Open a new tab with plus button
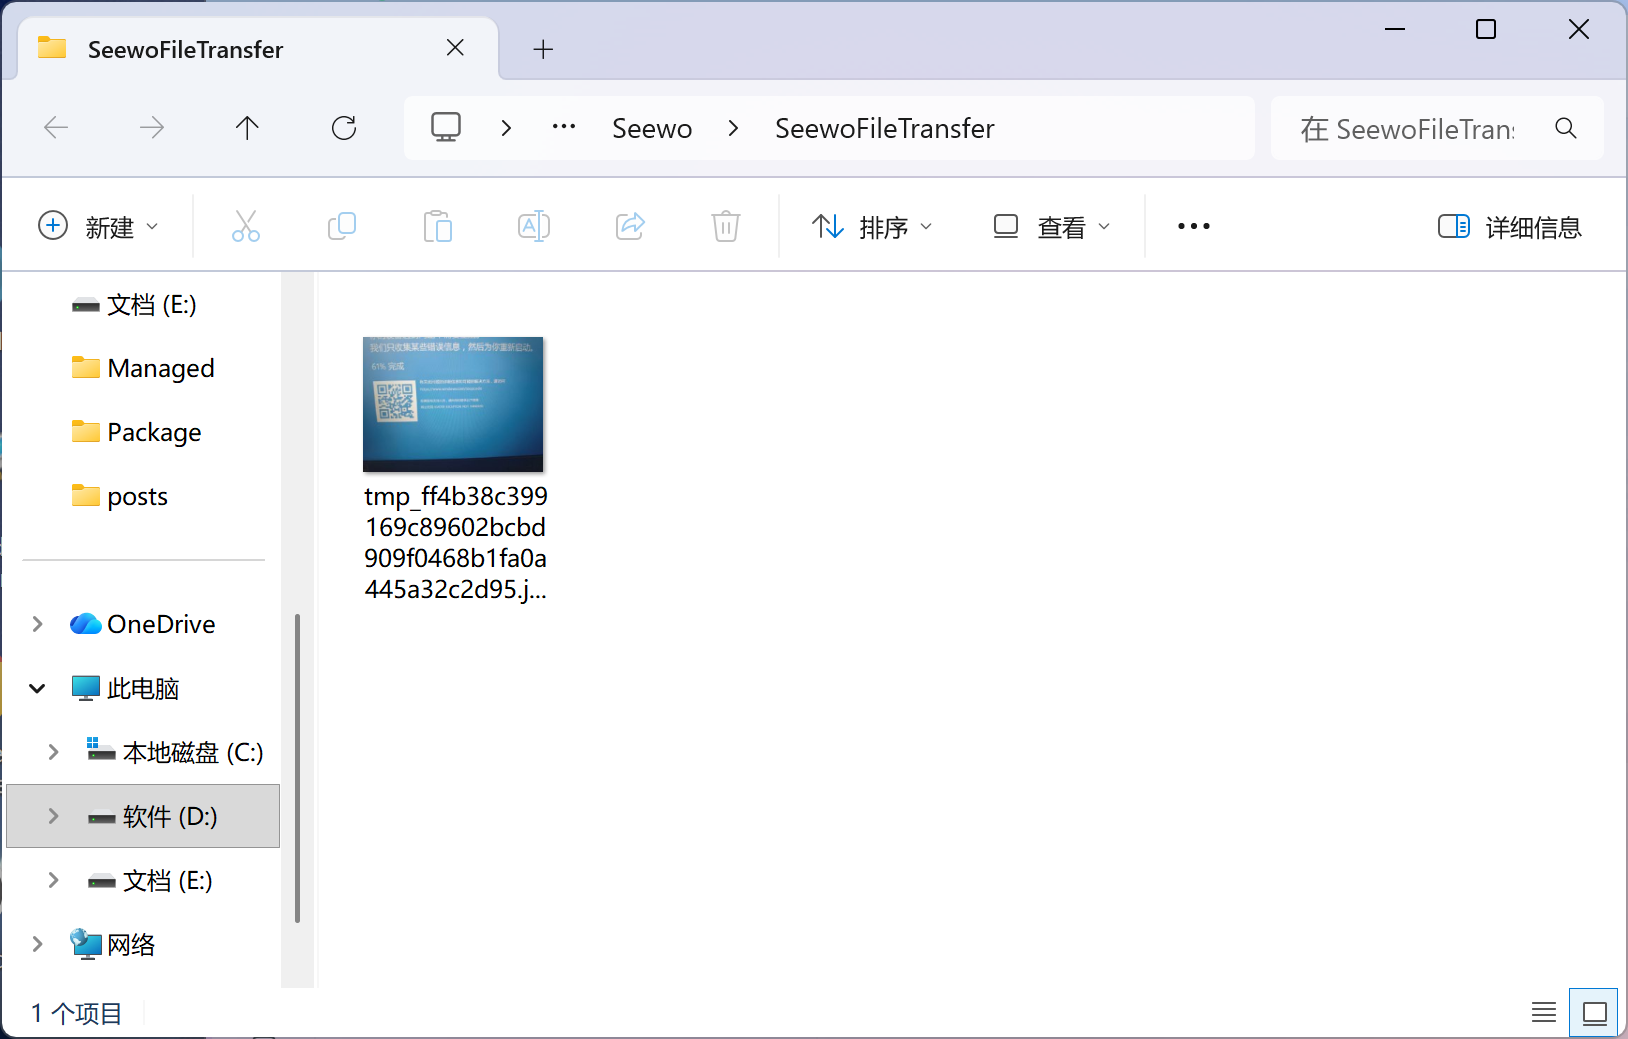The width and height of the screenshot is (1628, 1039). pos(543,49)
